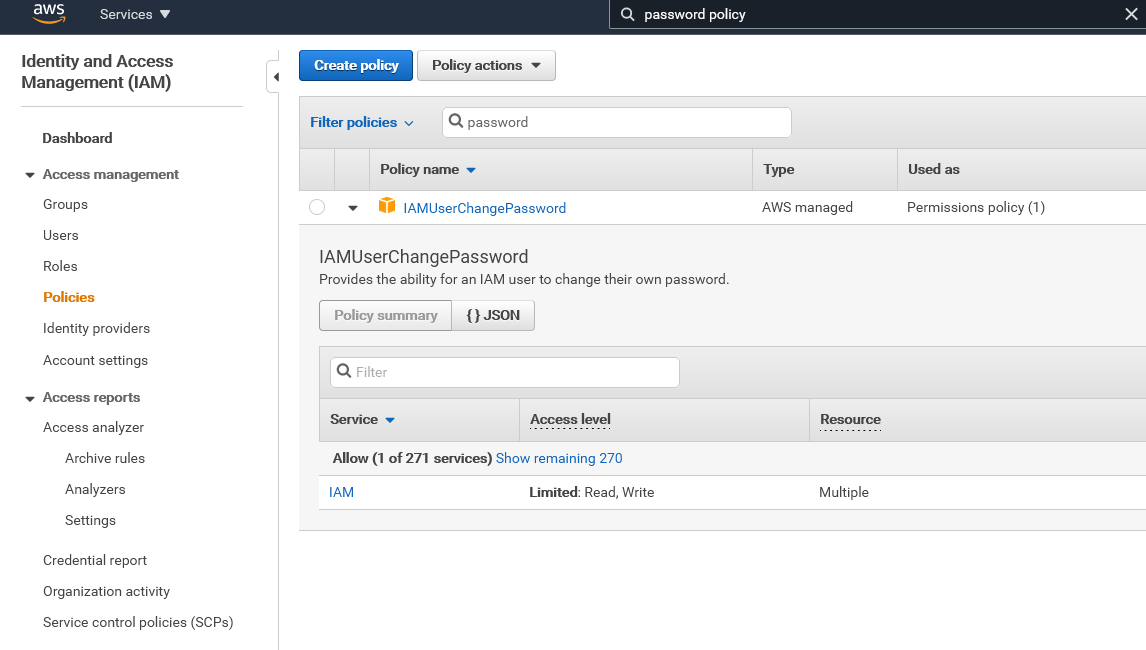
Task: Open Groups in the sidebar
Action: click(x=65, y=205)
